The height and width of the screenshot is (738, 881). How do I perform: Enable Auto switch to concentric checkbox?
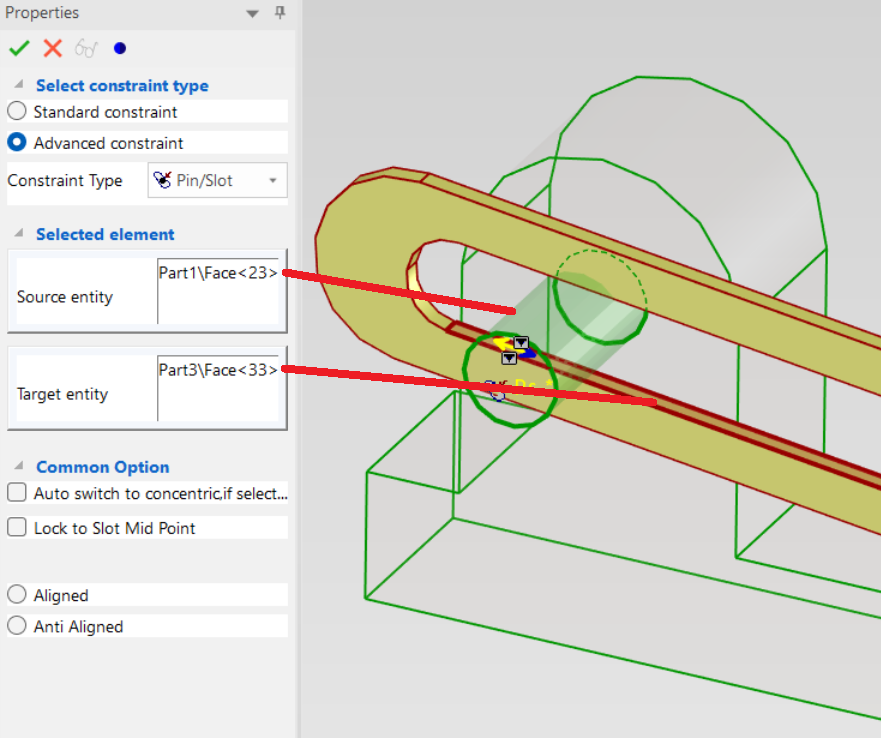pyautogui.click(x=17, y=493)
